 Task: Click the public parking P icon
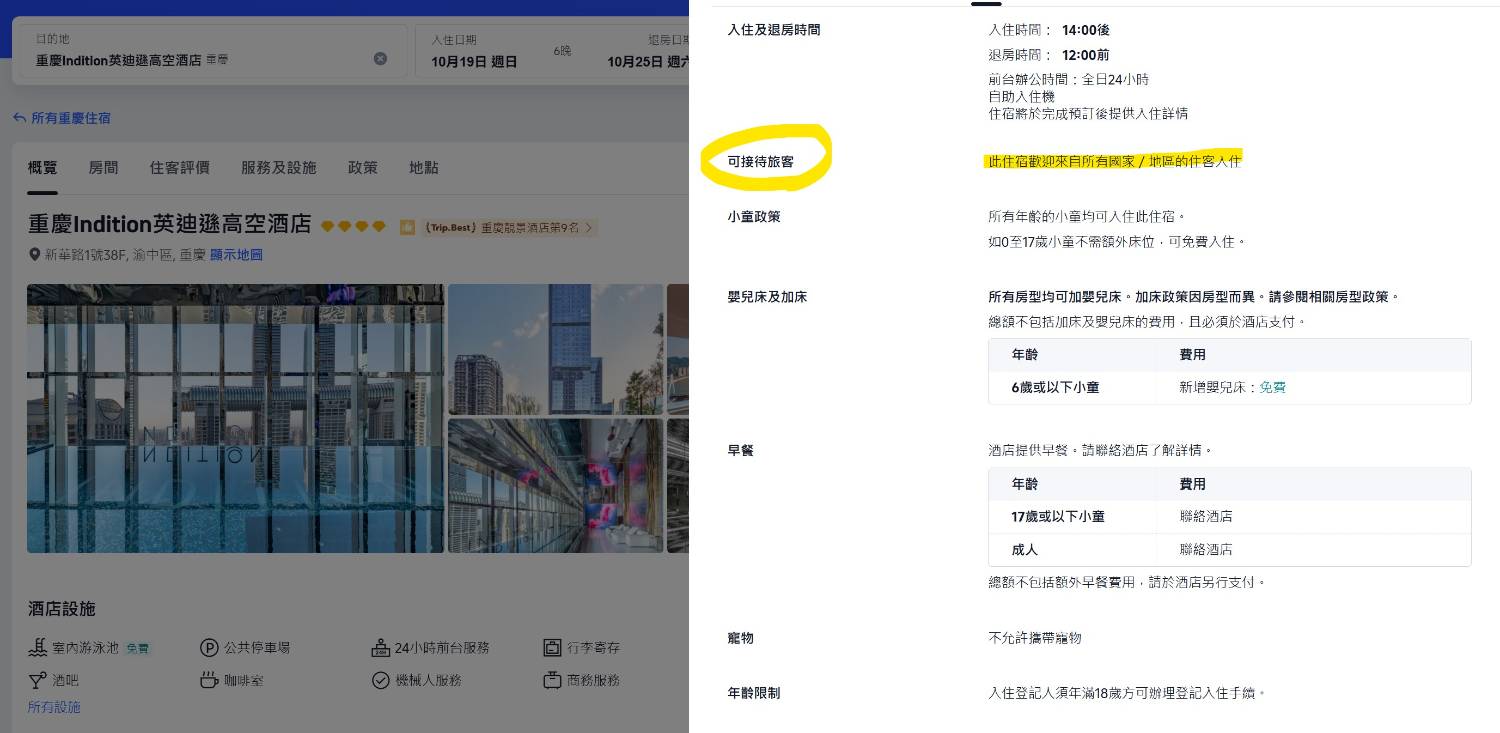[209, 648]
